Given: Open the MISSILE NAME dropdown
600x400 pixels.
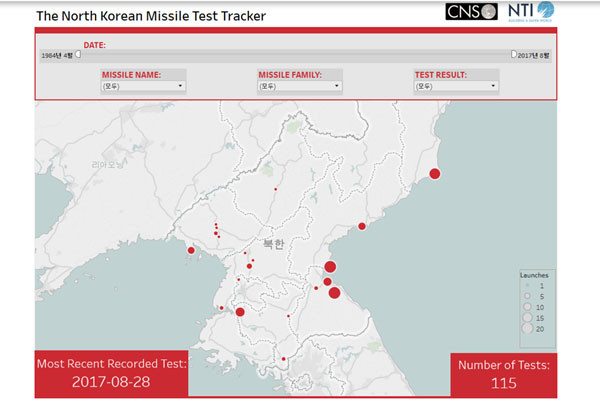Looking at the screenshot, I should pos(143,86).
